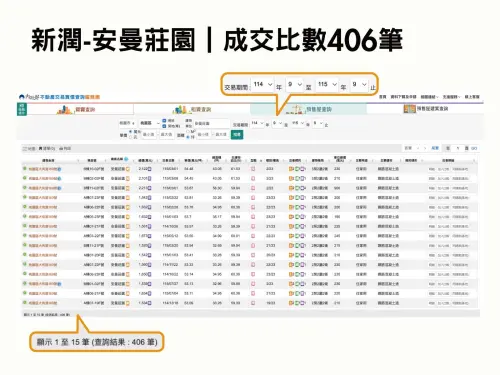Screen dimensions: 500x375
Task: Open the city dropdown showing 桃園市
Action: (x=127, y=123)
